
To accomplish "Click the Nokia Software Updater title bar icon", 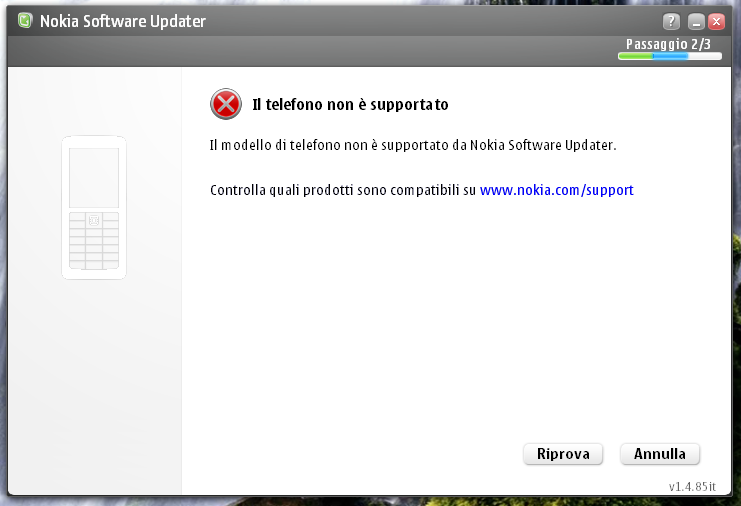I will (x=25, y=21).
